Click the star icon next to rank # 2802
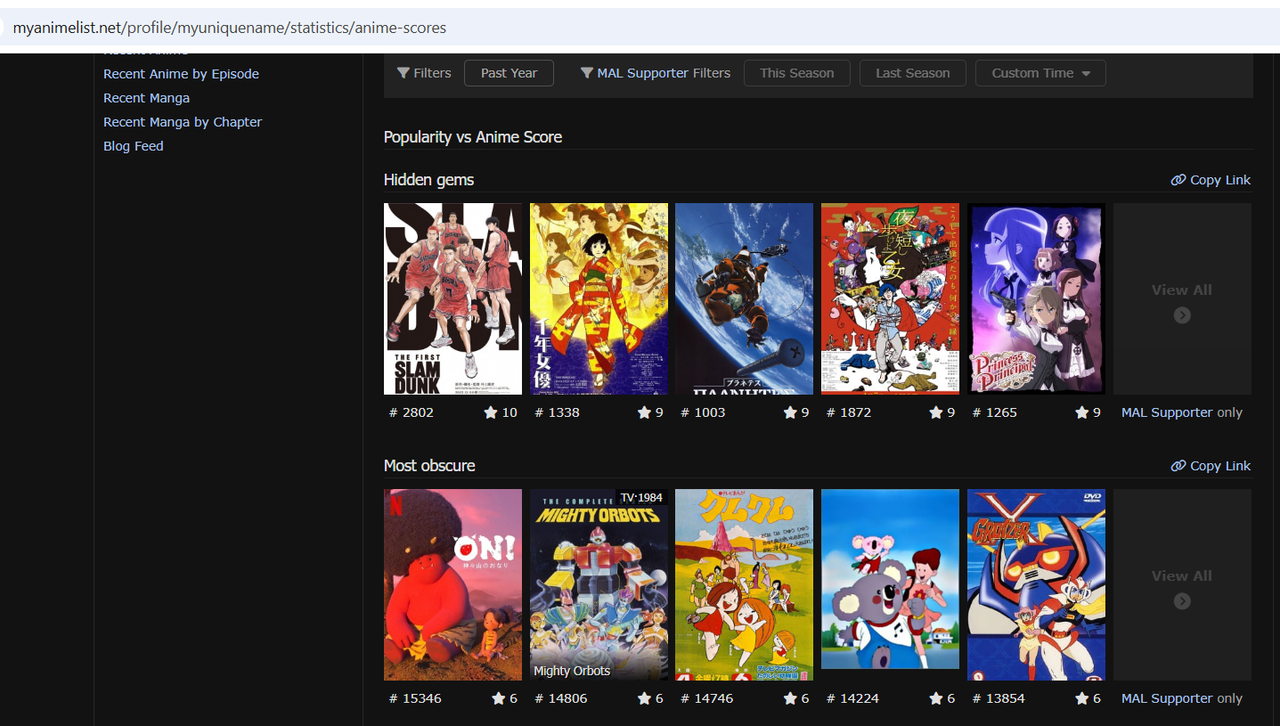Screen dimensions: 1280x726 [x=491, y=412]
